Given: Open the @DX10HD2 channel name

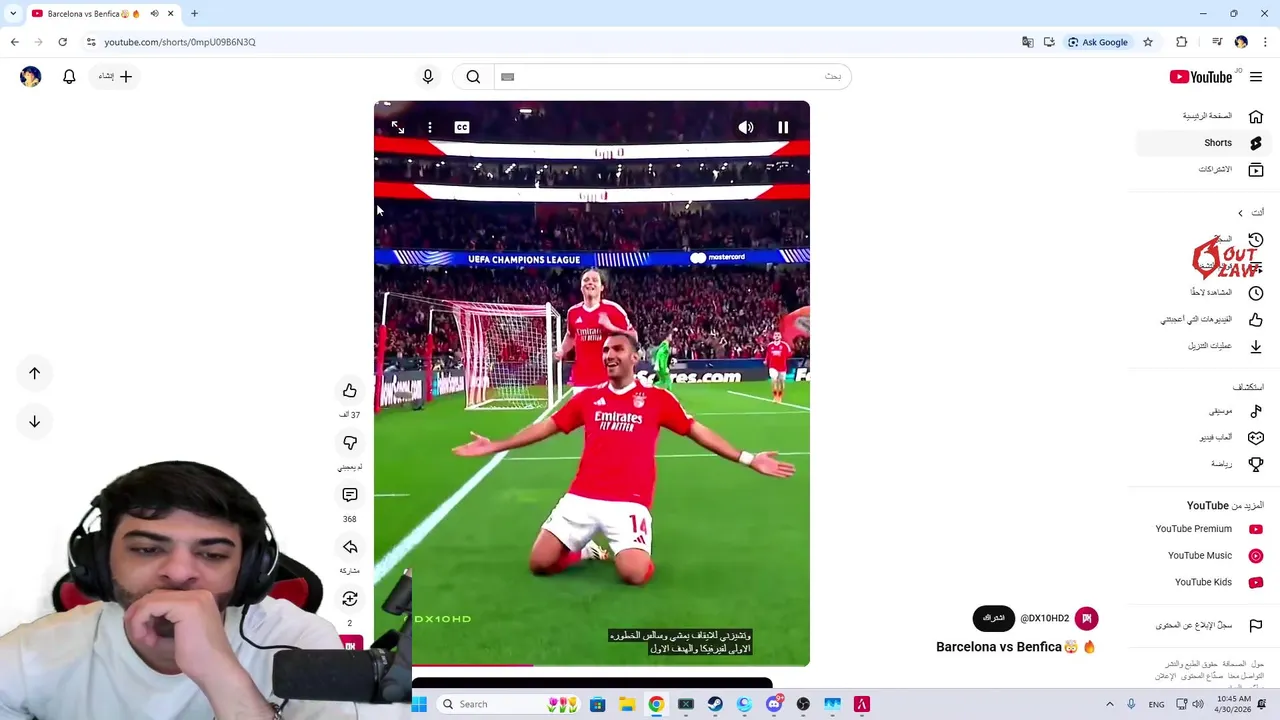Looking at the screenshot, I should 1045,619.
